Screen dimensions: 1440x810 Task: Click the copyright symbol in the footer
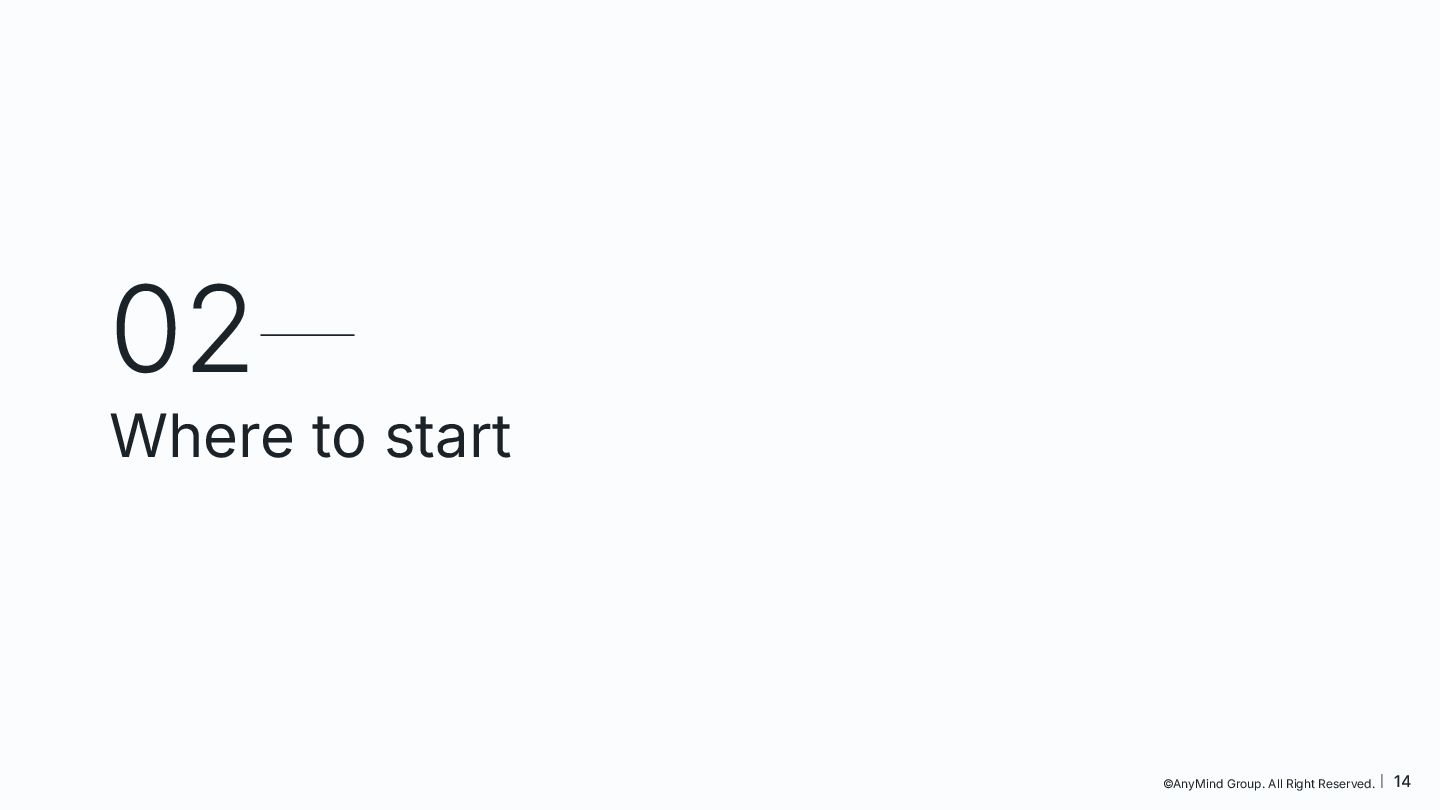coord(1168,784)
